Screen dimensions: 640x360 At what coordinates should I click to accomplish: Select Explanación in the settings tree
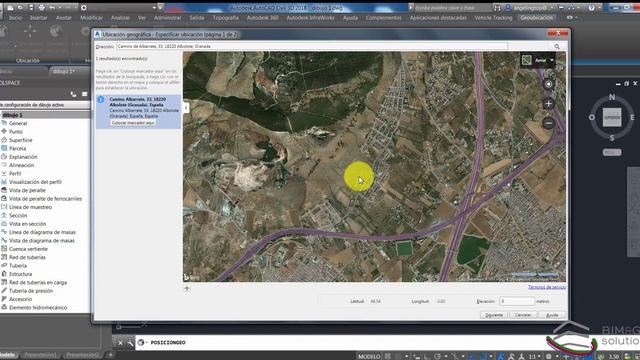click(x=23, y=157)
